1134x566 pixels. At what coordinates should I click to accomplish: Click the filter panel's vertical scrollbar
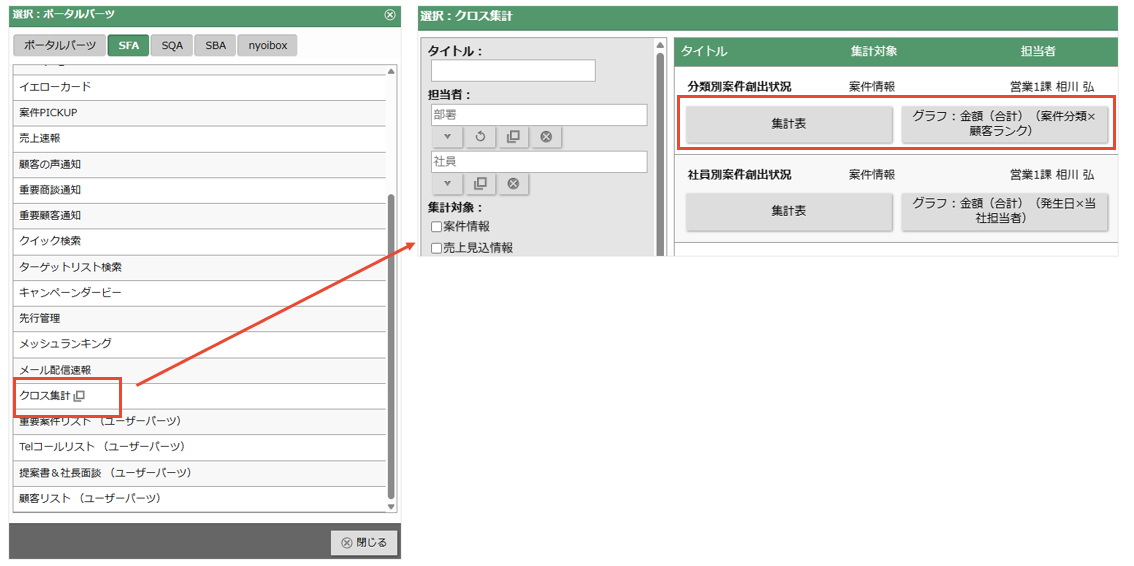point(660,150)
